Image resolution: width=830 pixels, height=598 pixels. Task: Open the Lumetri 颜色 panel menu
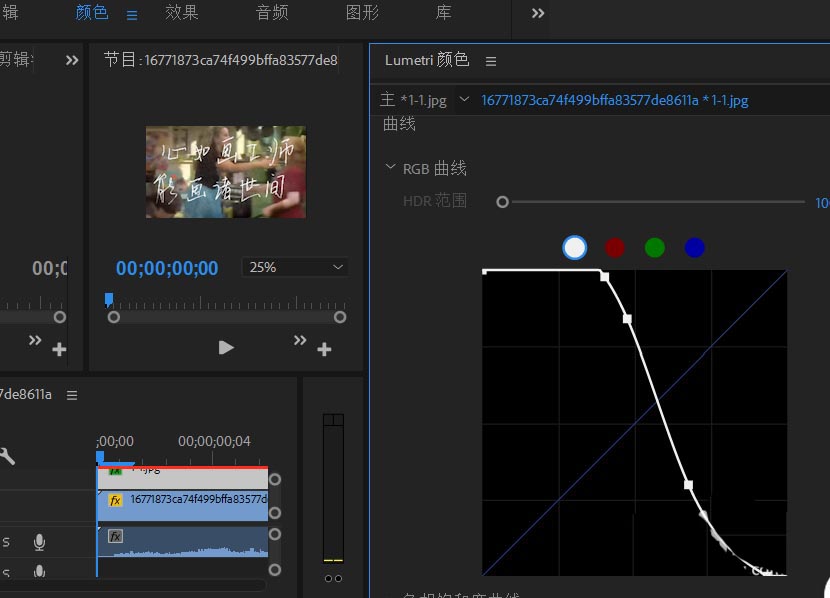click(491, 61)
